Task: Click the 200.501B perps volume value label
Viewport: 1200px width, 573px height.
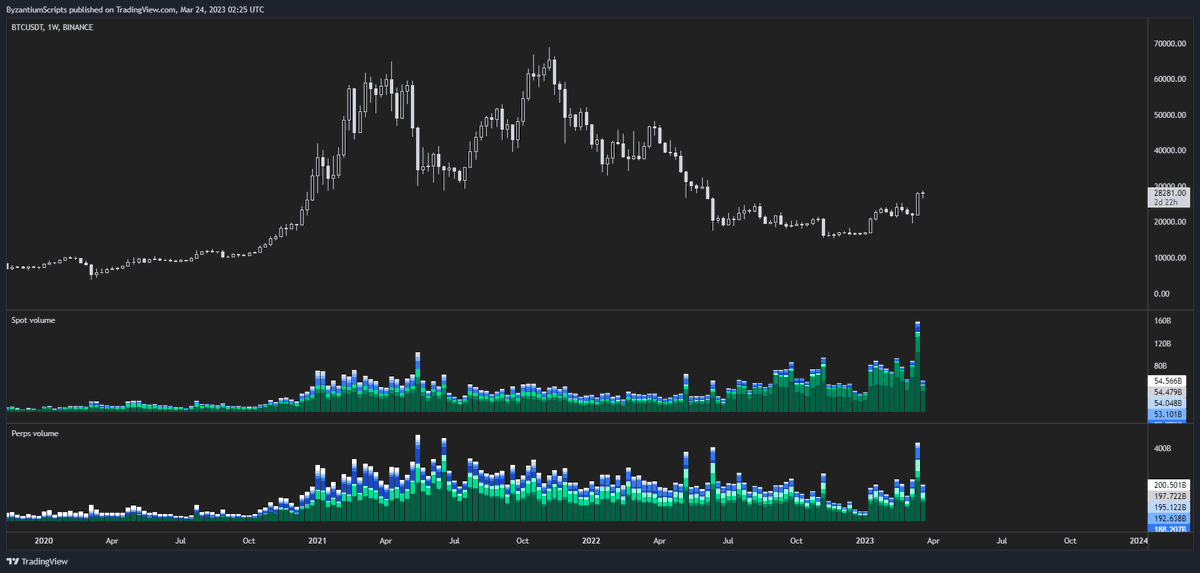Action: 1170,483
